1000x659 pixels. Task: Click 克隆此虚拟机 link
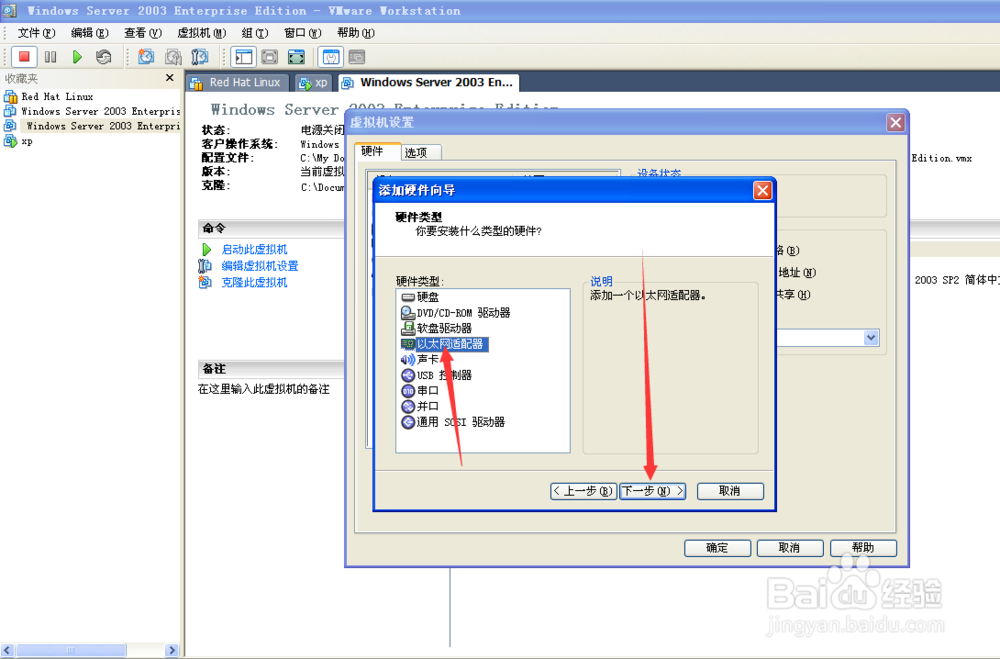254,283
